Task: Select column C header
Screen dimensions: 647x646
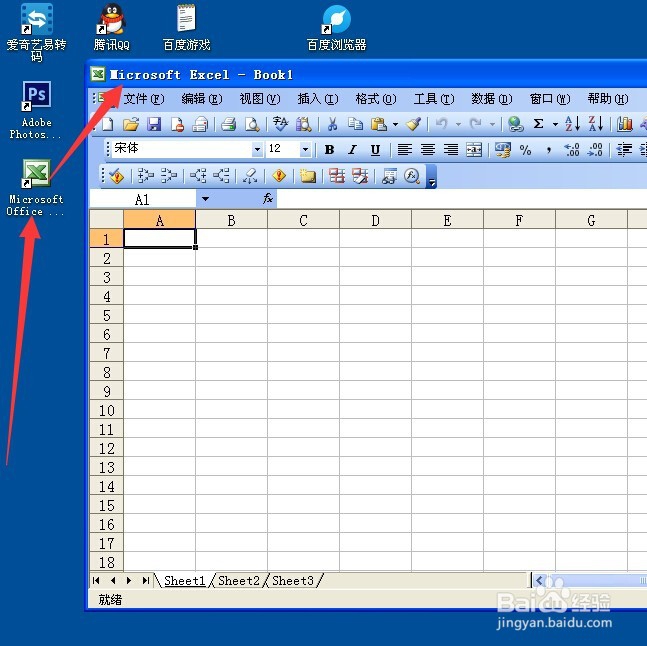Action: click(303, 220)
